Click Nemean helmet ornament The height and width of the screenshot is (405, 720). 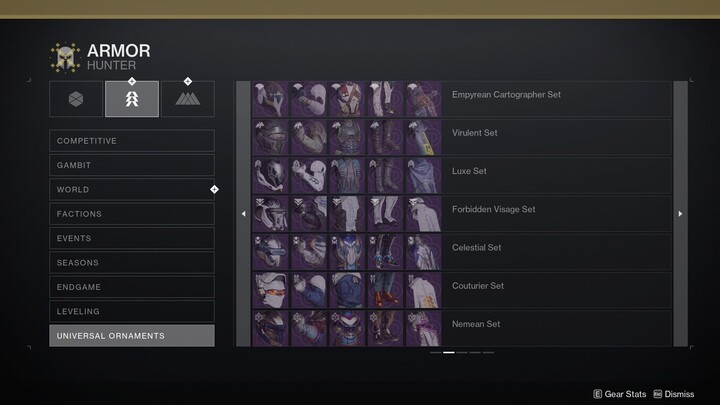point(271,328)
